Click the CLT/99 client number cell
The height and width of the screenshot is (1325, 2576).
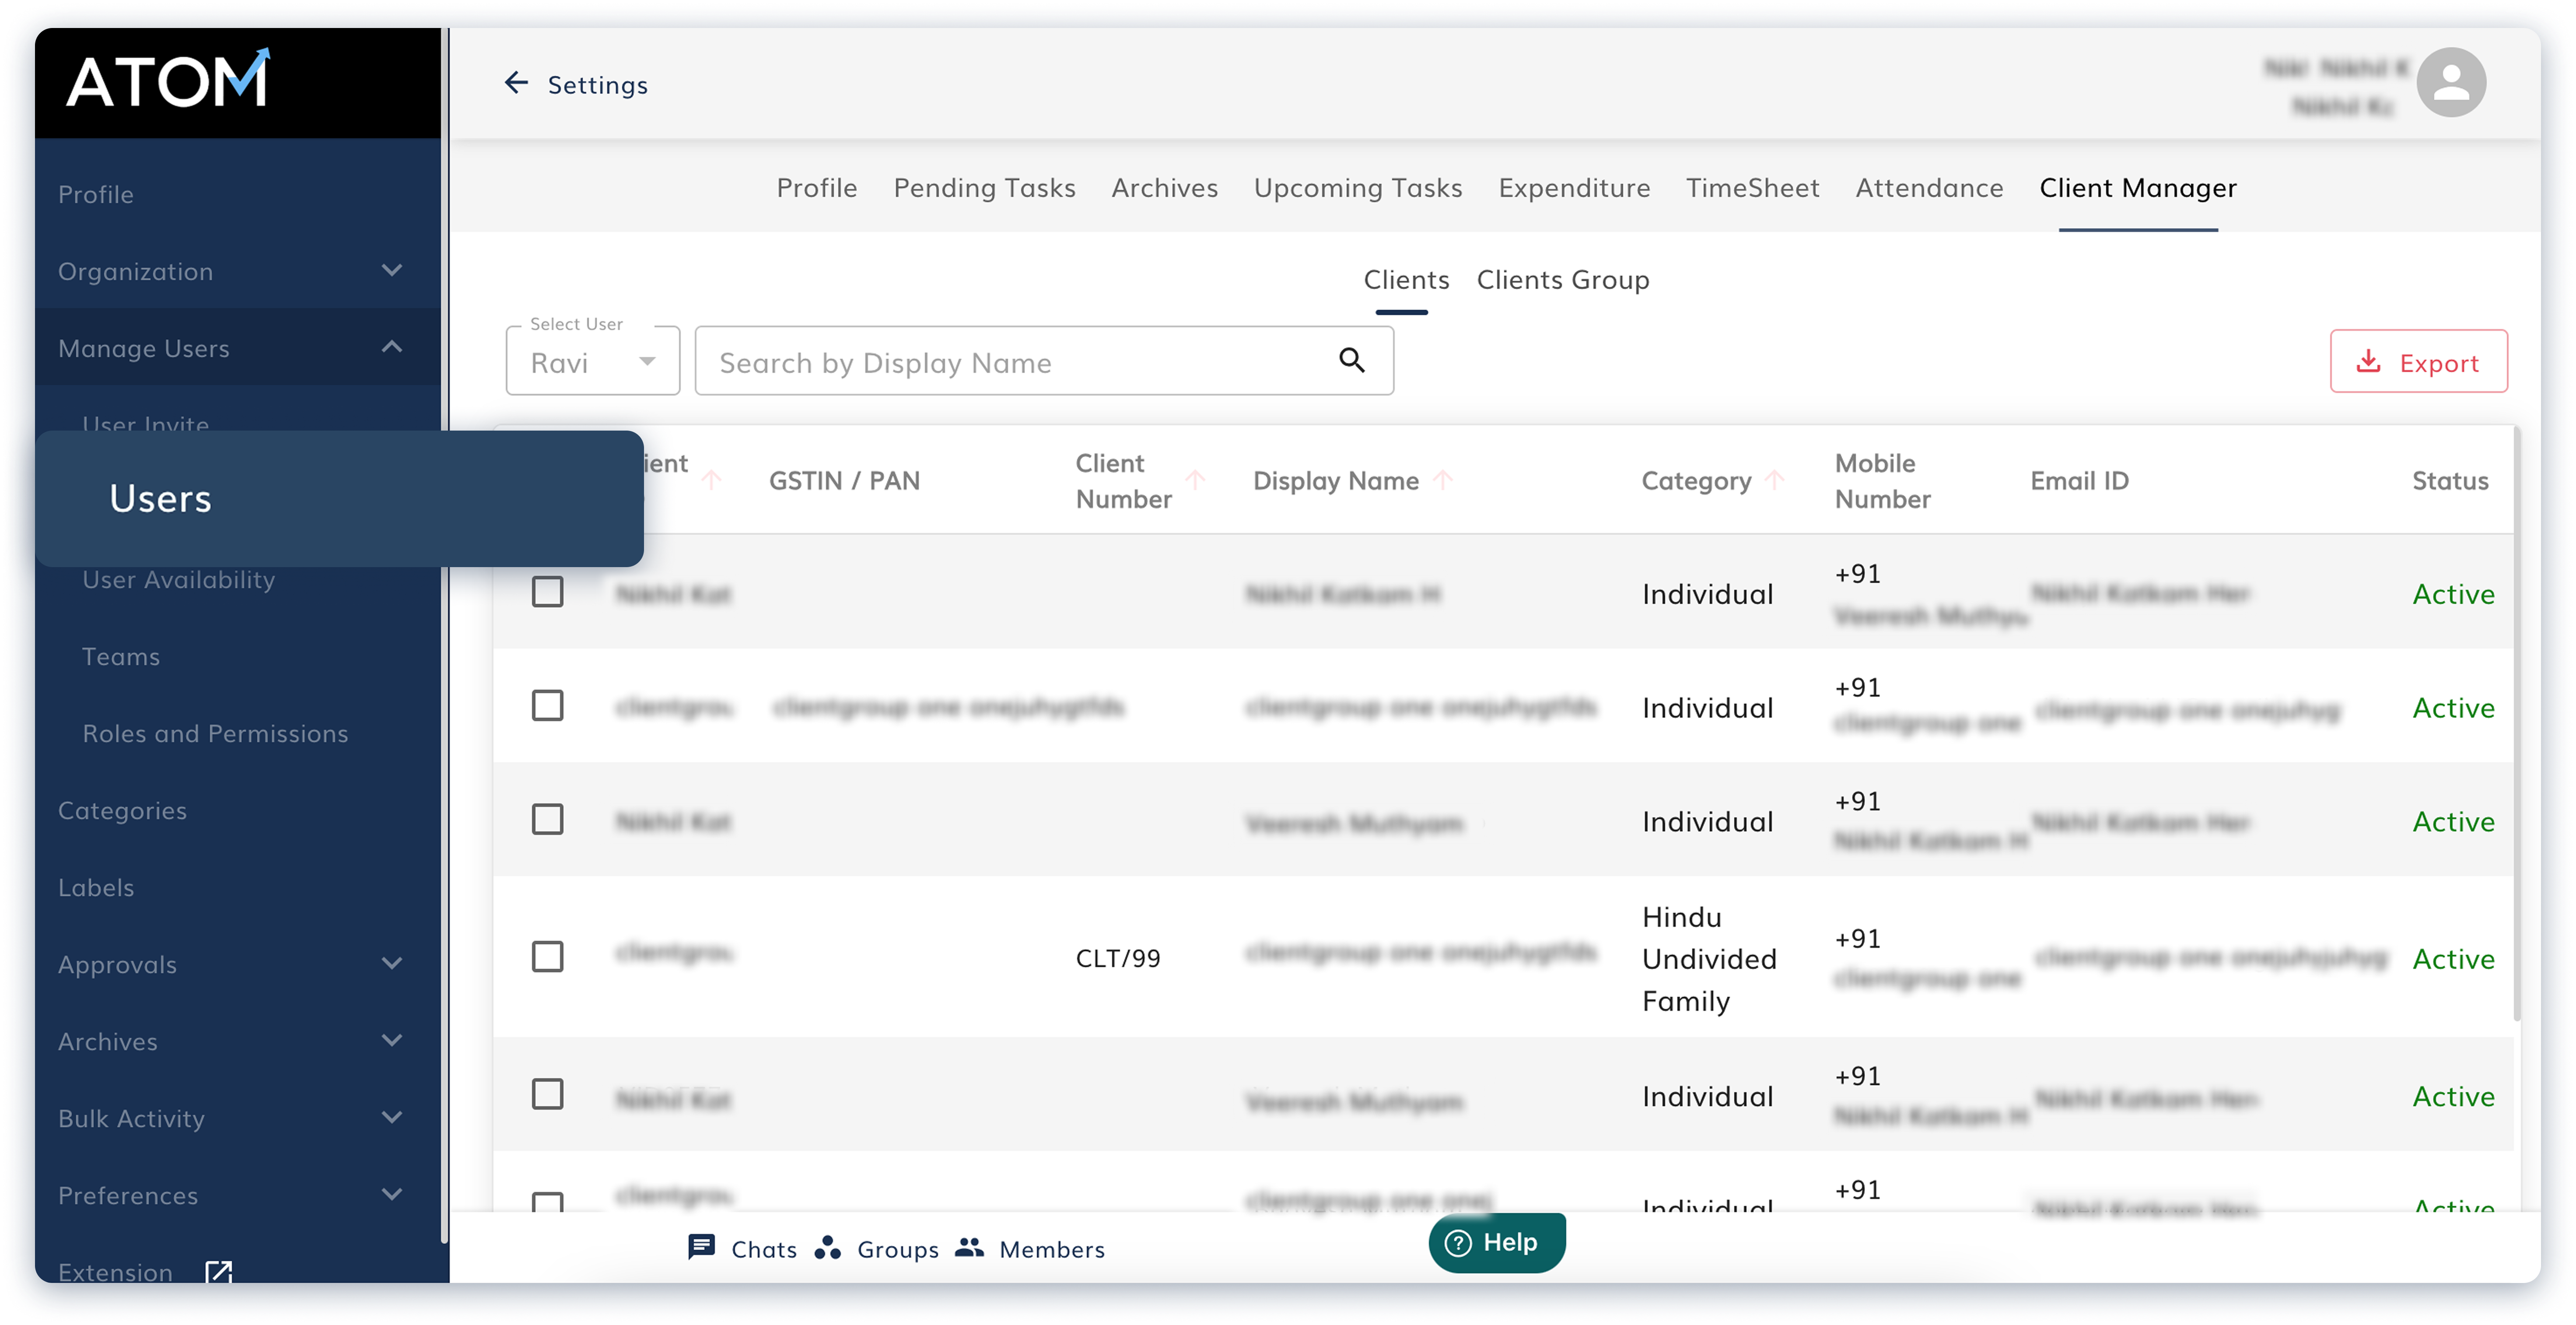coord(1118,958)
